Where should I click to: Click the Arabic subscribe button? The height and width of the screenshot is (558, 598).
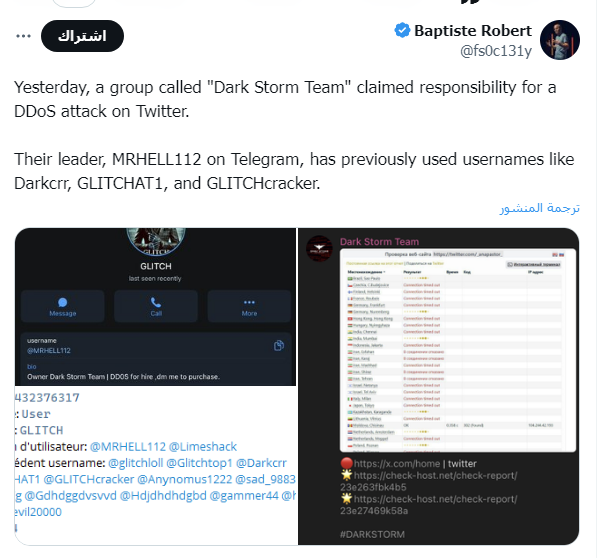pyautogui.click(x=82, y=36)
